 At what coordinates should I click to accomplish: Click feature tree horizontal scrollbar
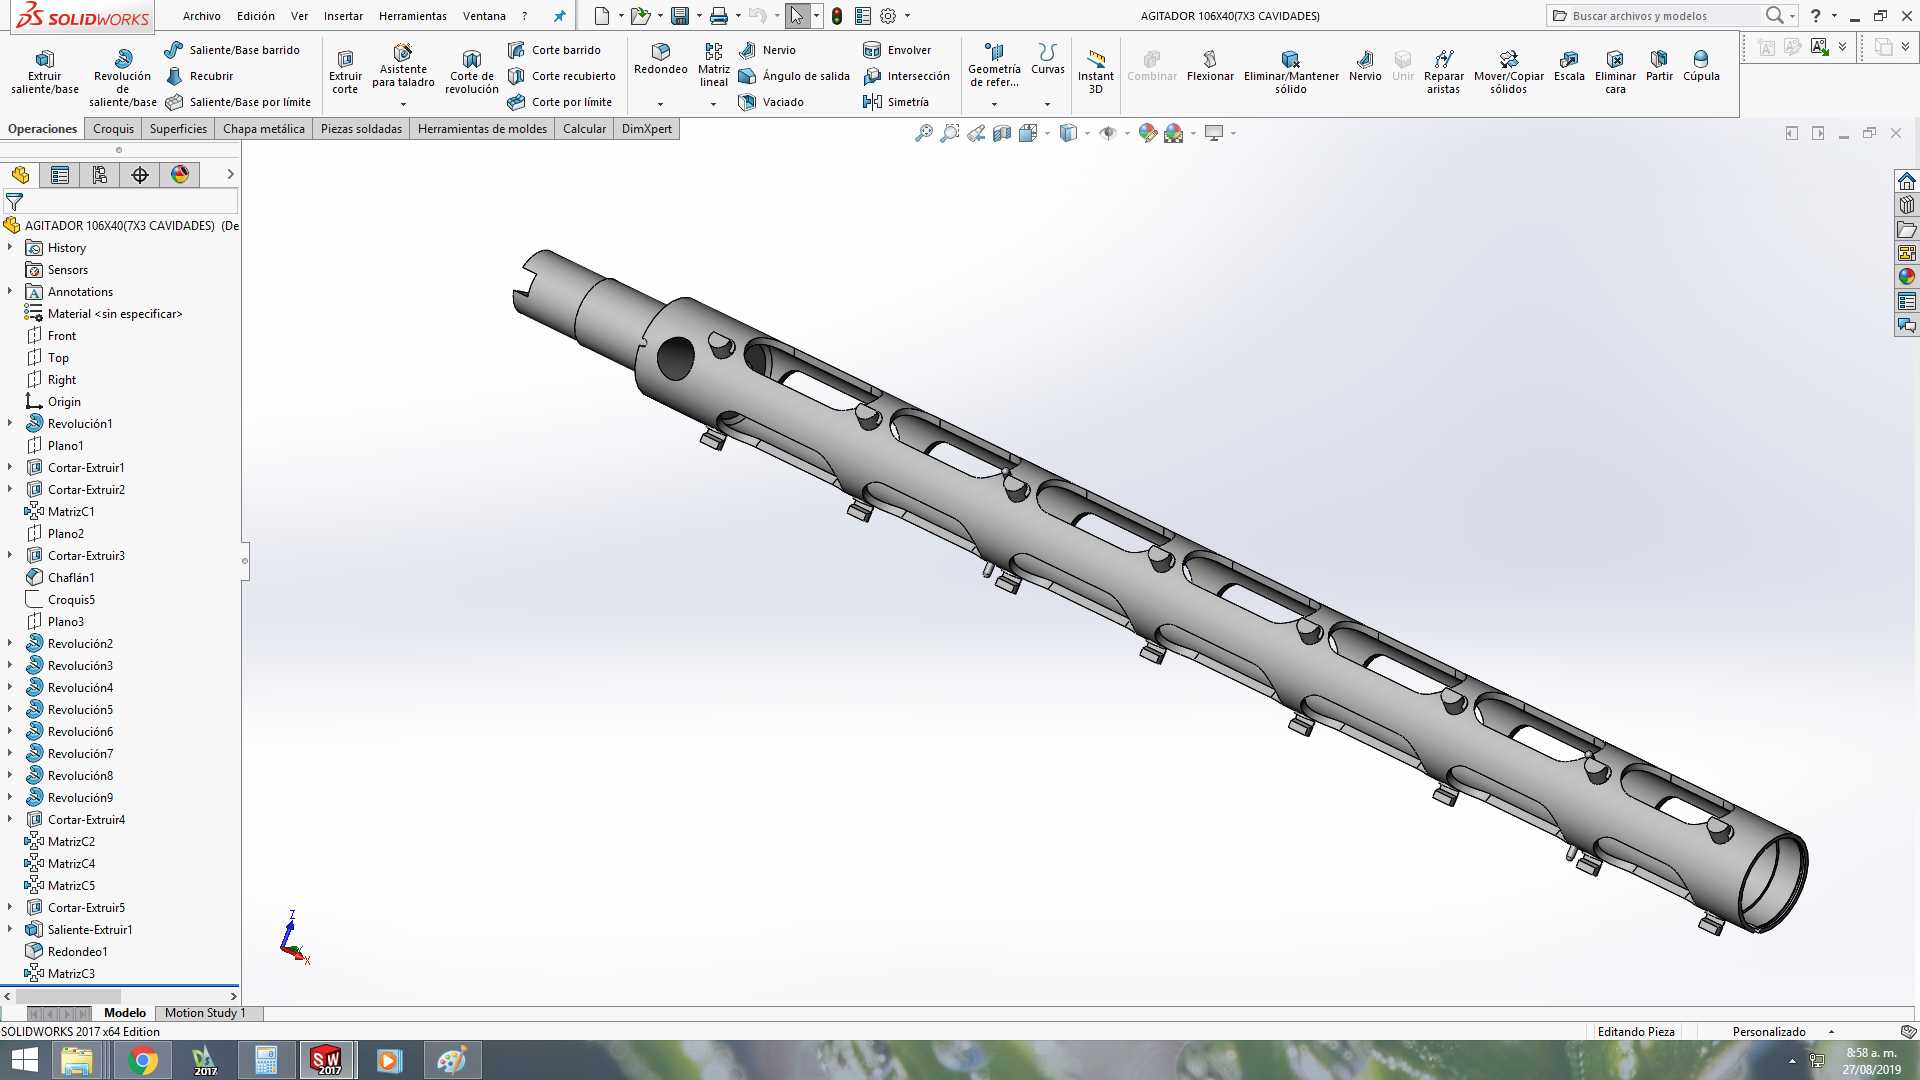point(68,996)
